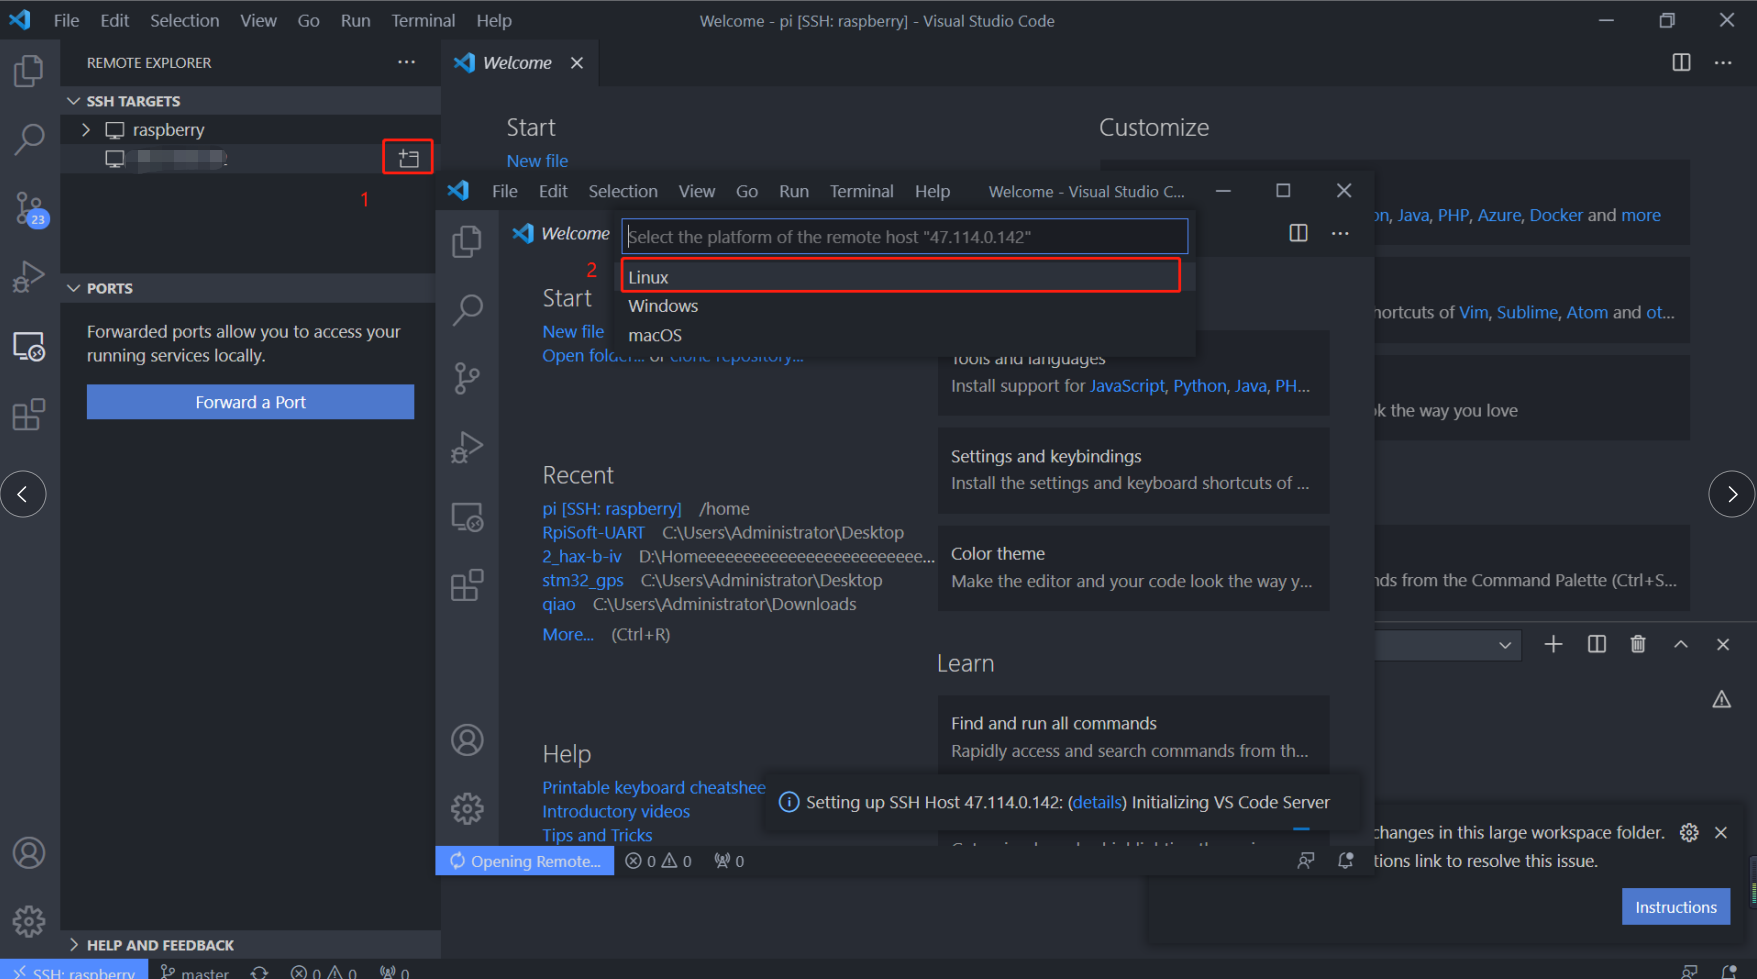Collapse the PORTS section
The image size is (1757, 979).
click(251, 288)
